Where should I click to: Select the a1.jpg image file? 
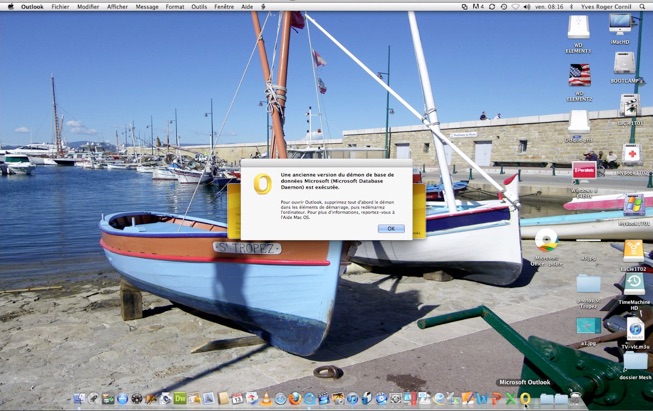coord(588,326)
